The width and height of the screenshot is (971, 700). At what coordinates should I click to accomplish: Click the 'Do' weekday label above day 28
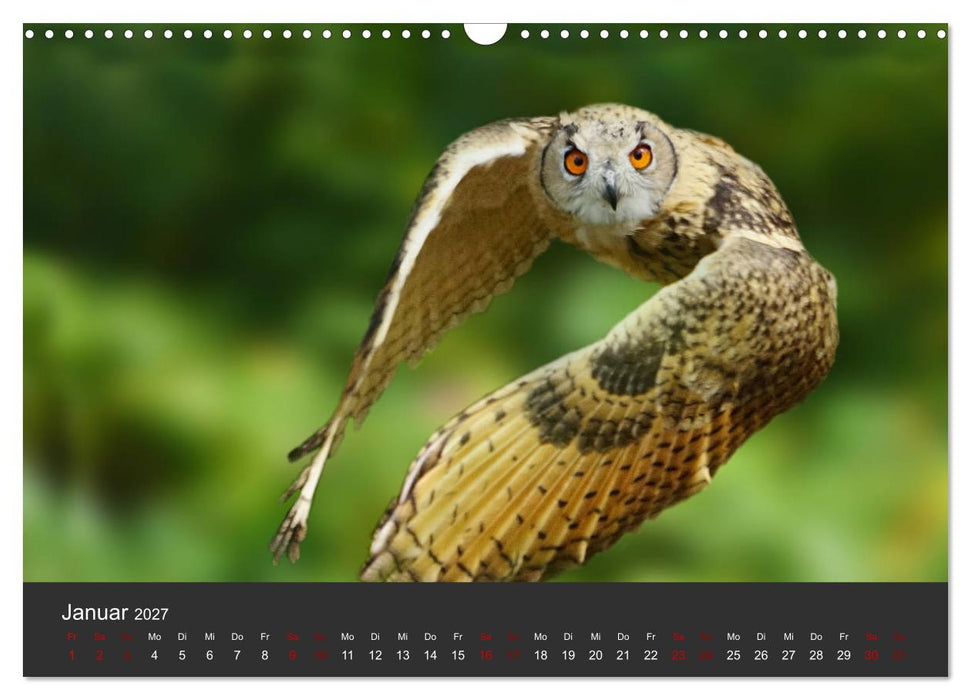point(816,637)
